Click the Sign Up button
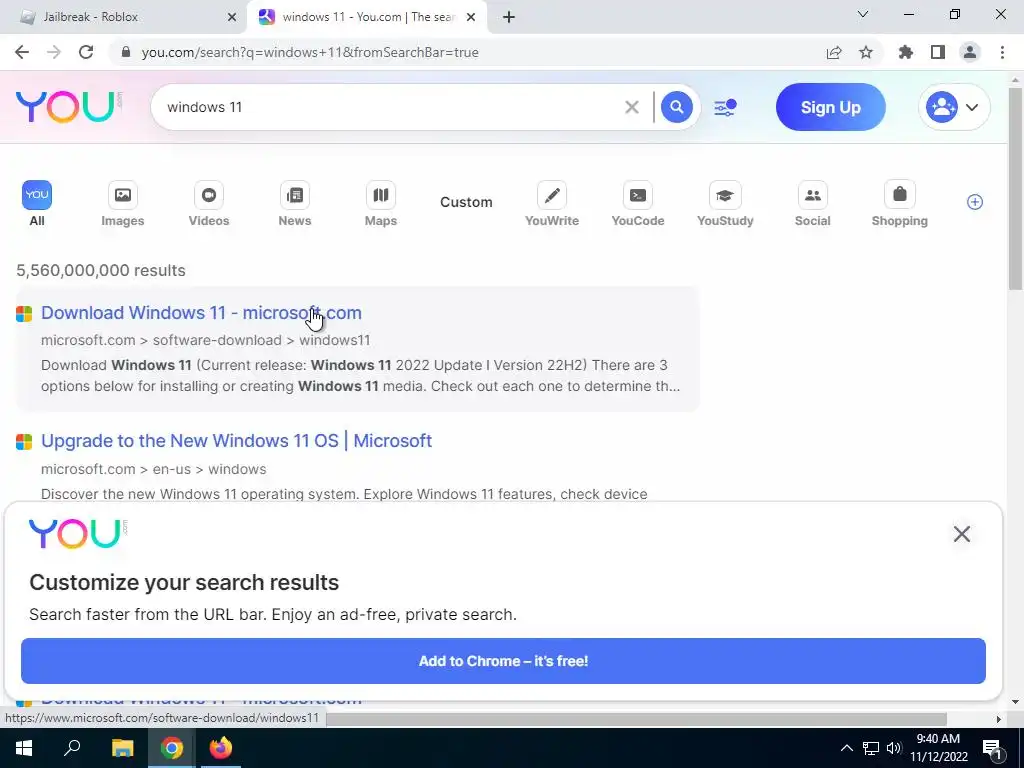 [831, 107]
